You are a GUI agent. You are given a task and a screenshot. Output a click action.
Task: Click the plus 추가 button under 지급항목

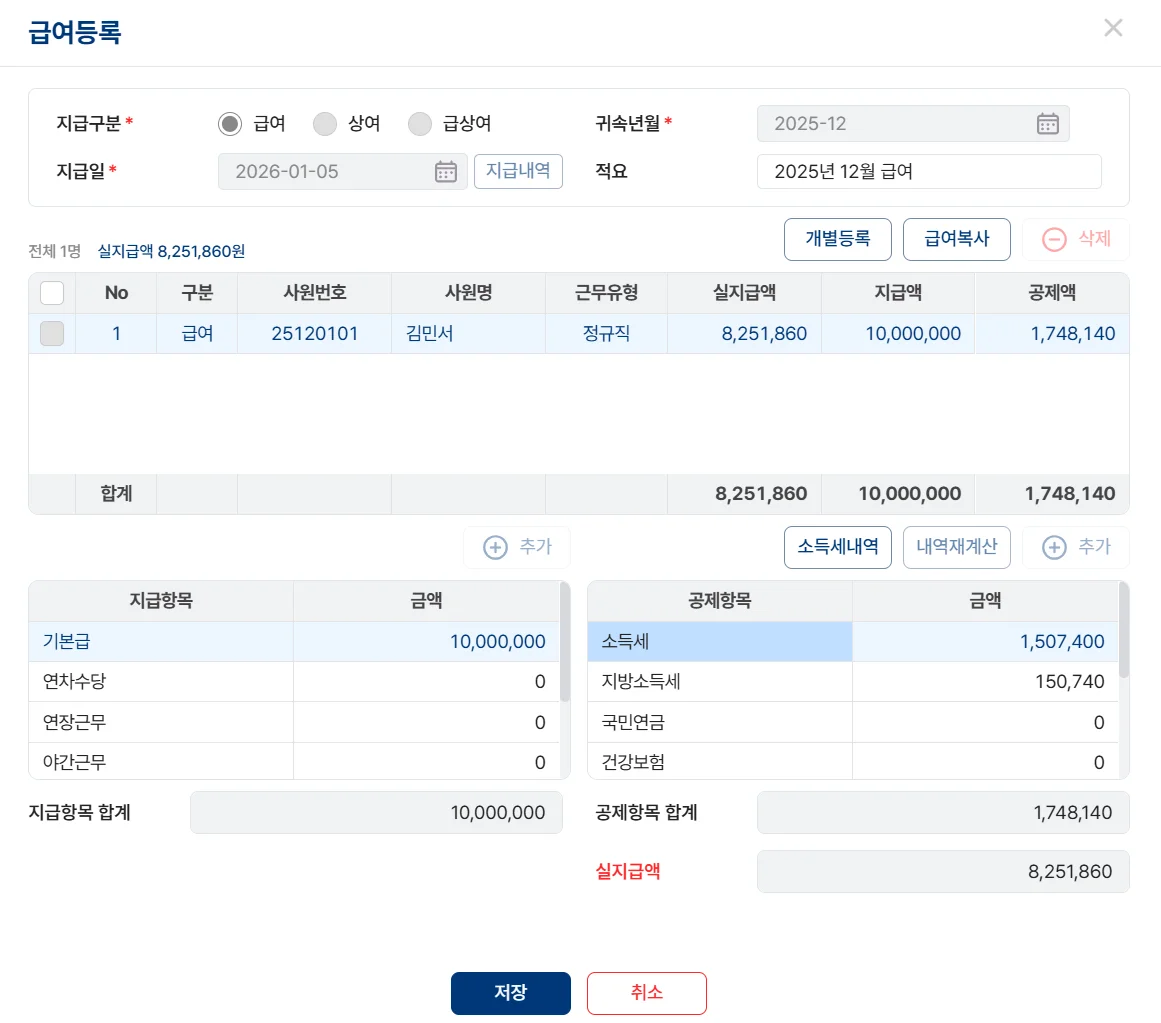point(516,548)
